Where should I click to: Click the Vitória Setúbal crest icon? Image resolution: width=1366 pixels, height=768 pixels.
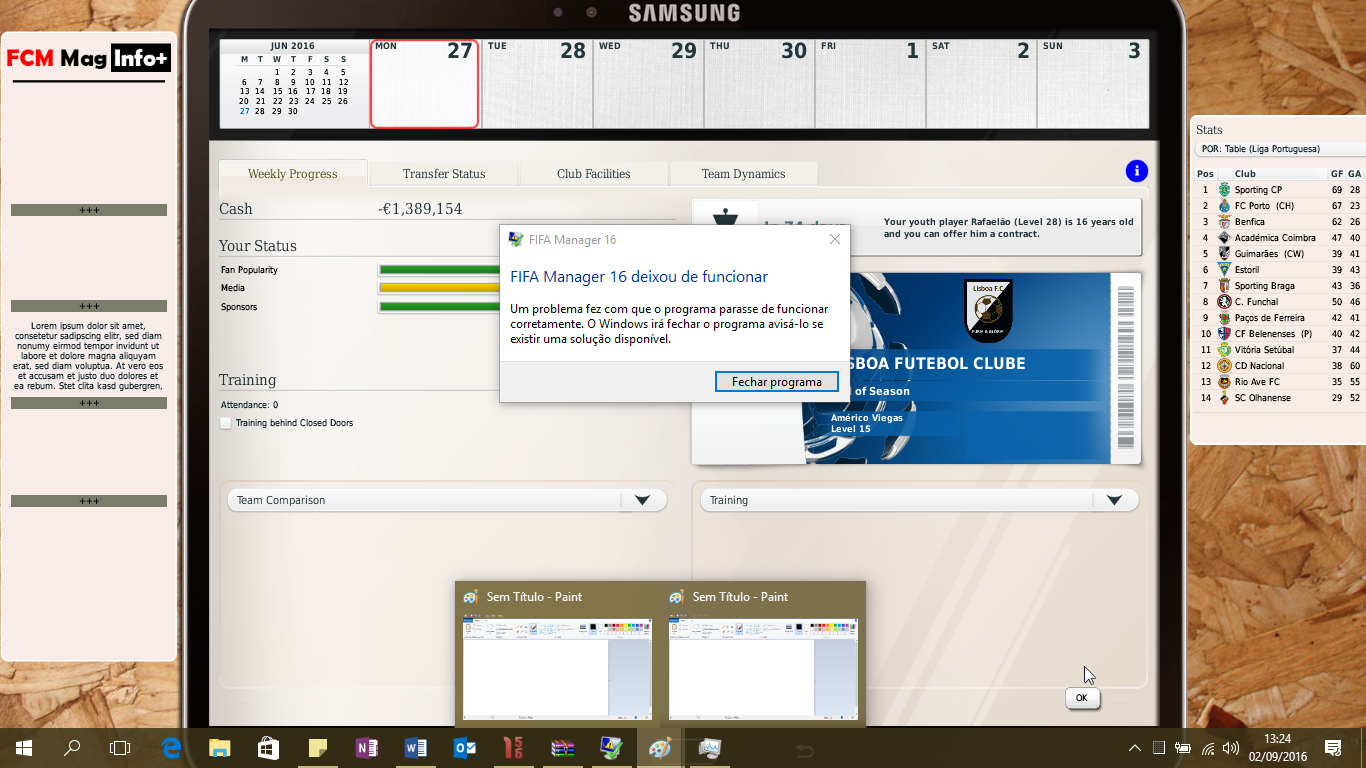coord(1224,349)
